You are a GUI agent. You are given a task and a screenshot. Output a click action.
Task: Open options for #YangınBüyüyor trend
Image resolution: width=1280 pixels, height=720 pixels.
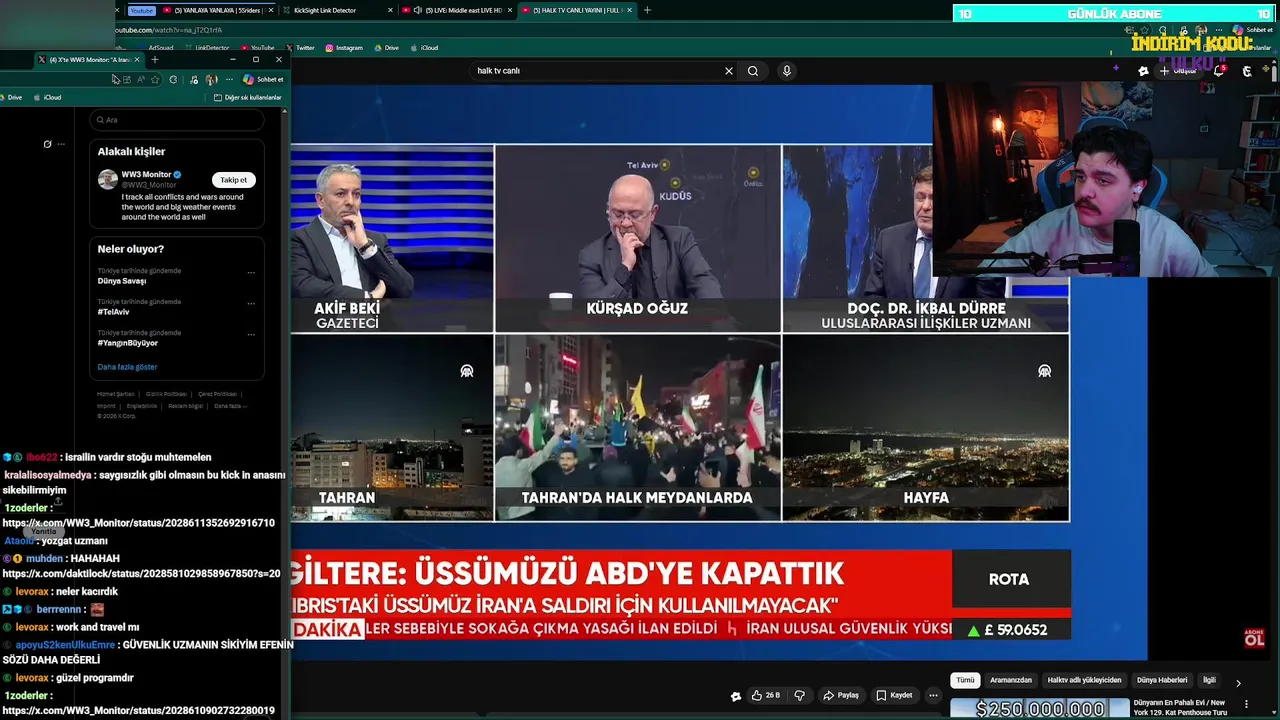[x=251, y=335]
